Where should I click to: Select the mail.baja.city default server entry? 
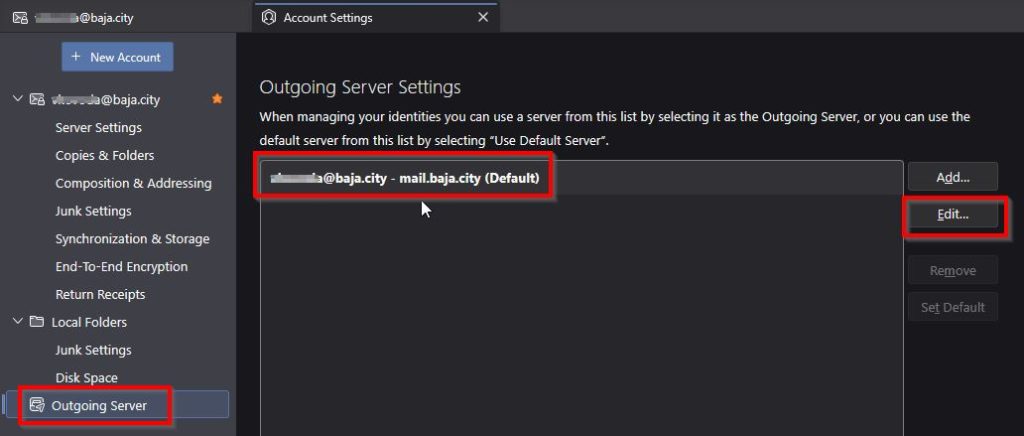point(405,179)
